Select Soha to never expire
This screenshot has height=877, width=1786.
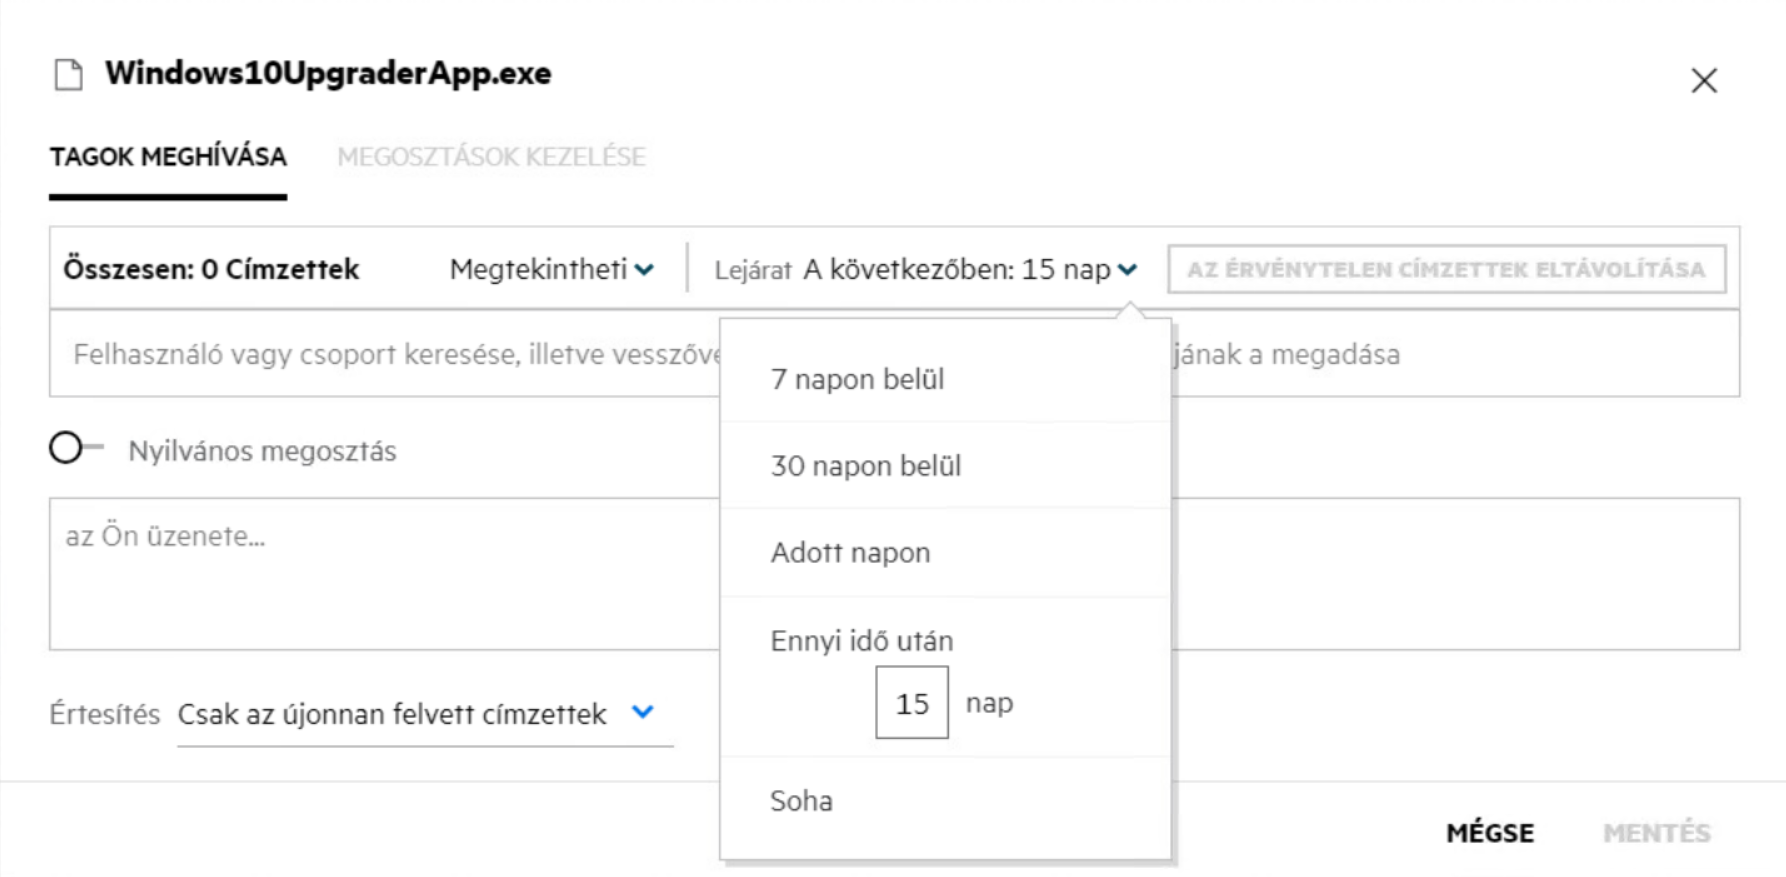(801, 801)
